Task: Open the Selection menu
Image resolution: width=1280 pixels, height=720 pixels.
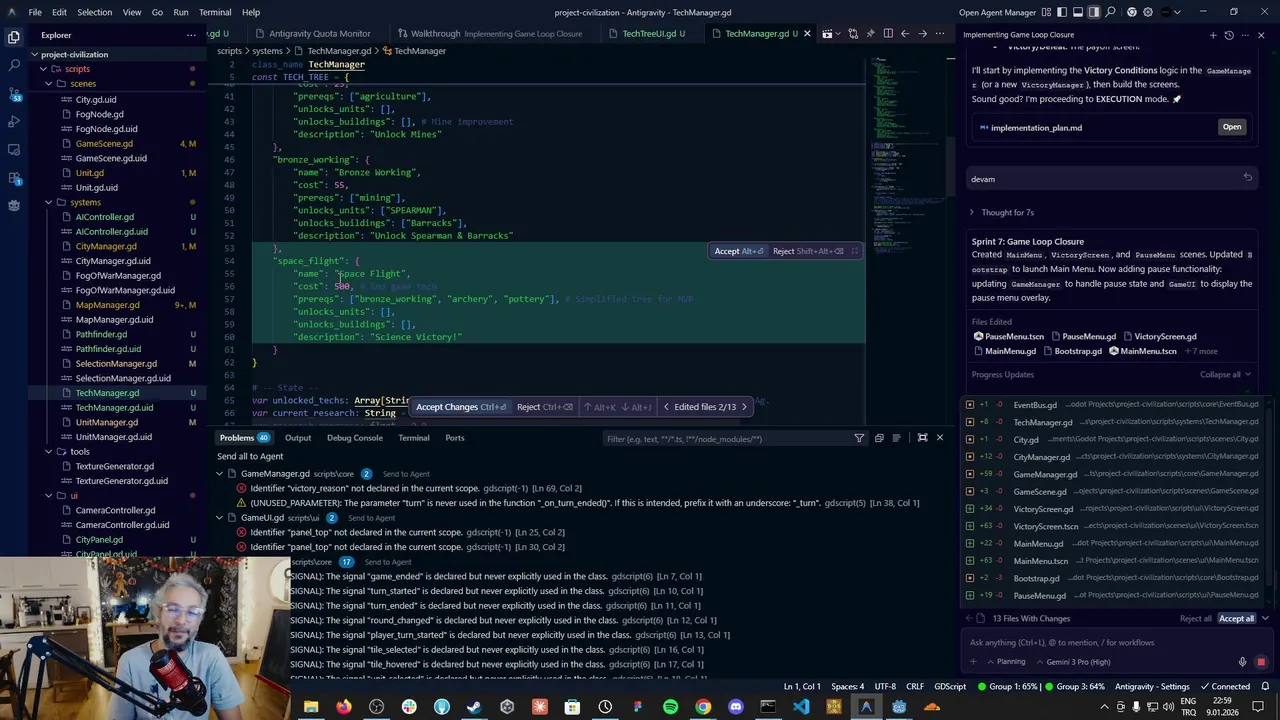Action: pos(94,12)
